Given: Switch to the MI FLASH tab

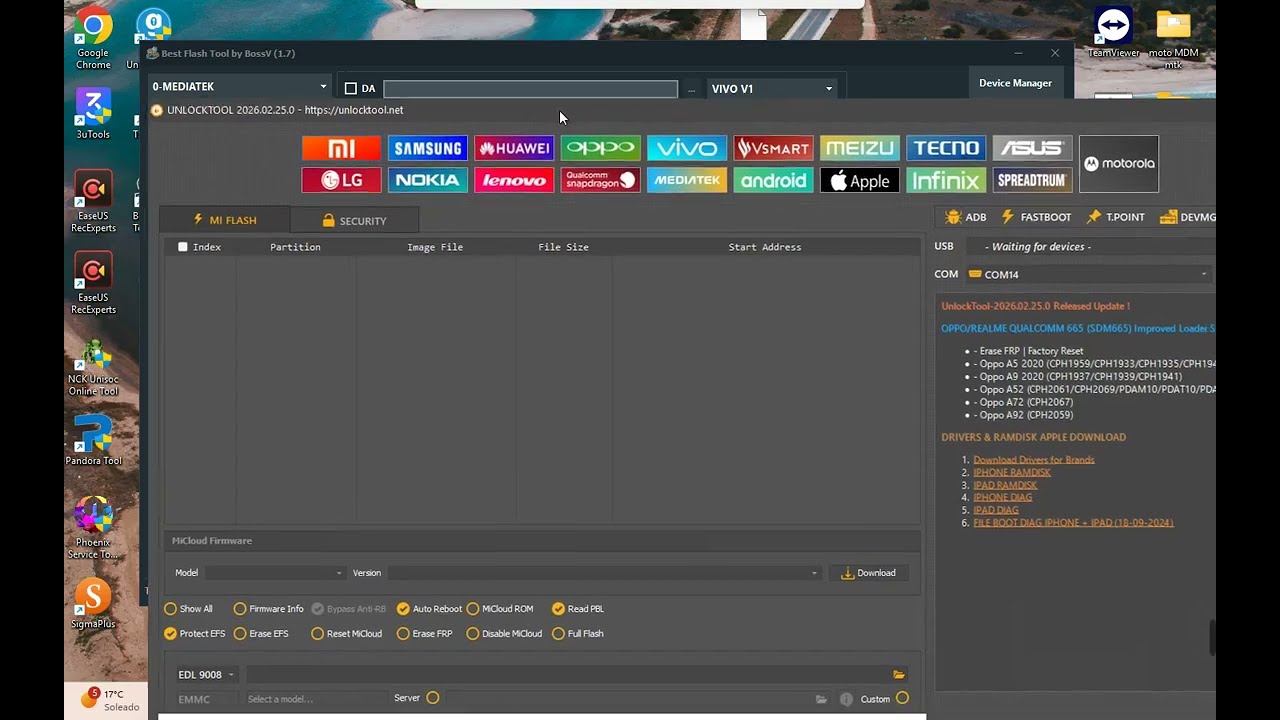Looking at the screenshot, I should [225, 220].
